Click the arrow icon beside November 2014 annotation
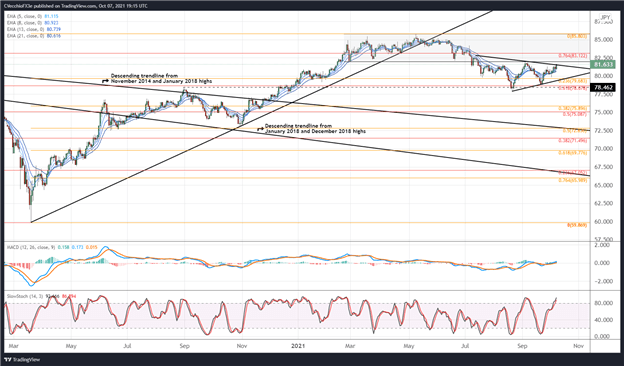Screen dimensions: 624x366 (105, 81)
